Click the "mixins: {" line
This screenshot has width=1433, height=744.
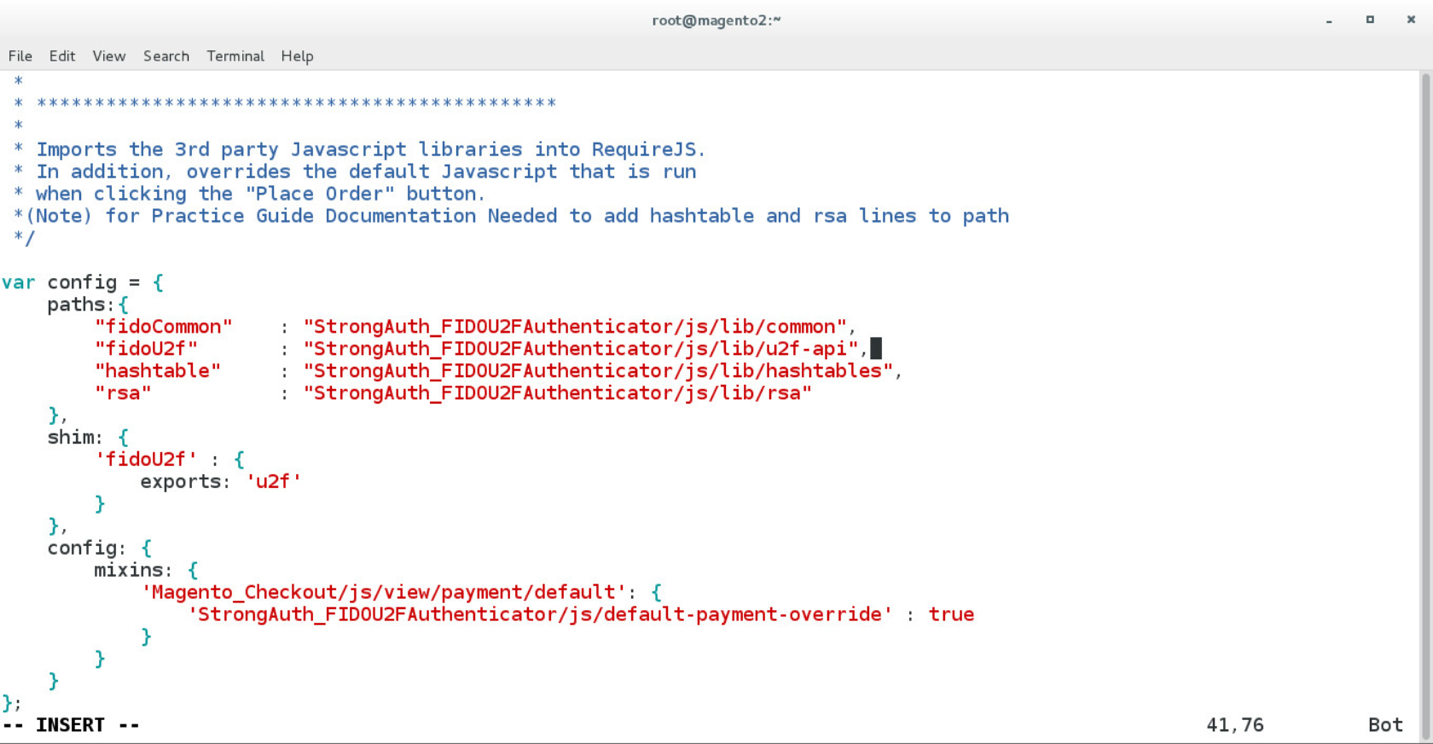[146, 570]
